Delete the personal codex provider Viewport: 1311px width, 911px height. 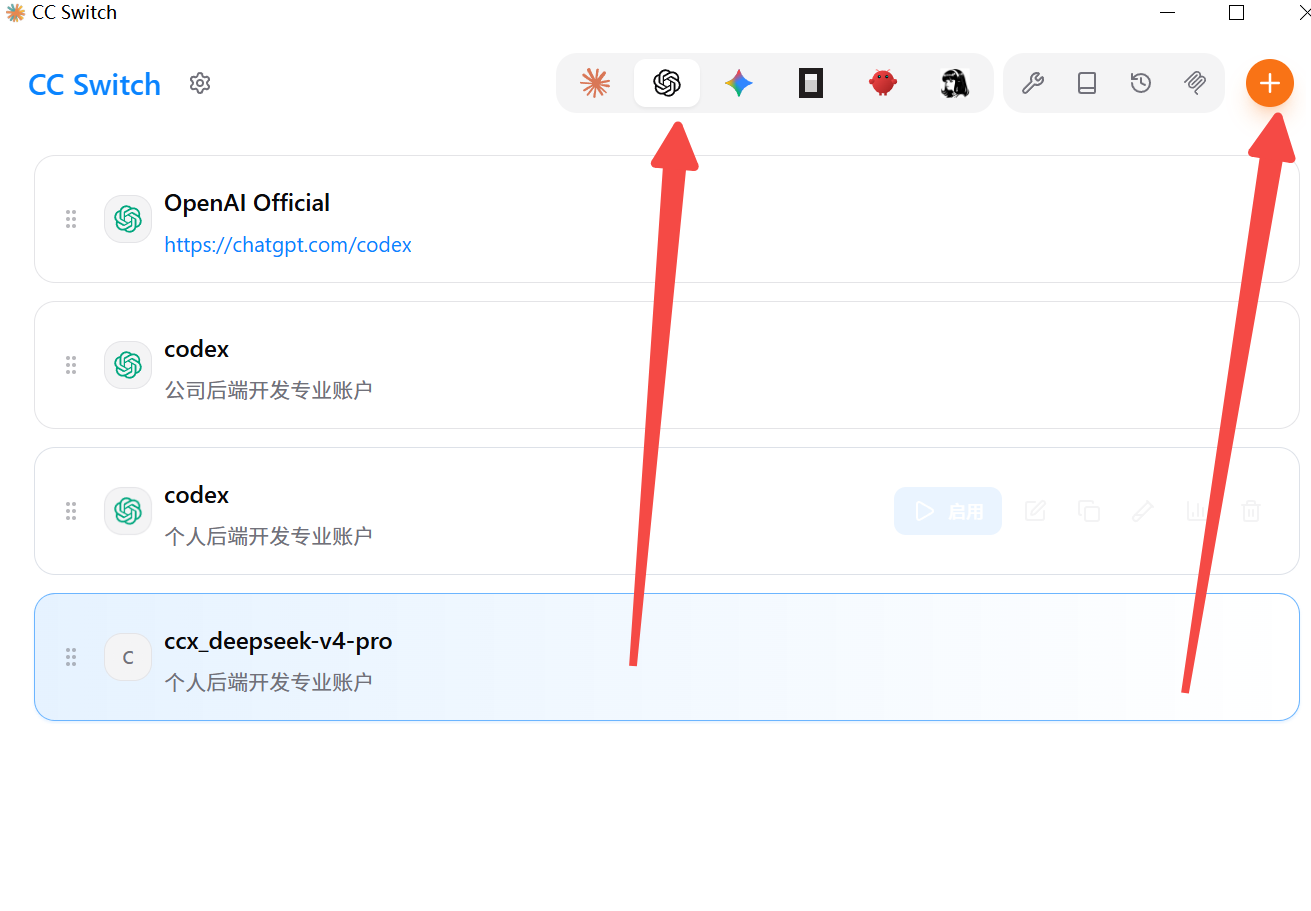1251,511
